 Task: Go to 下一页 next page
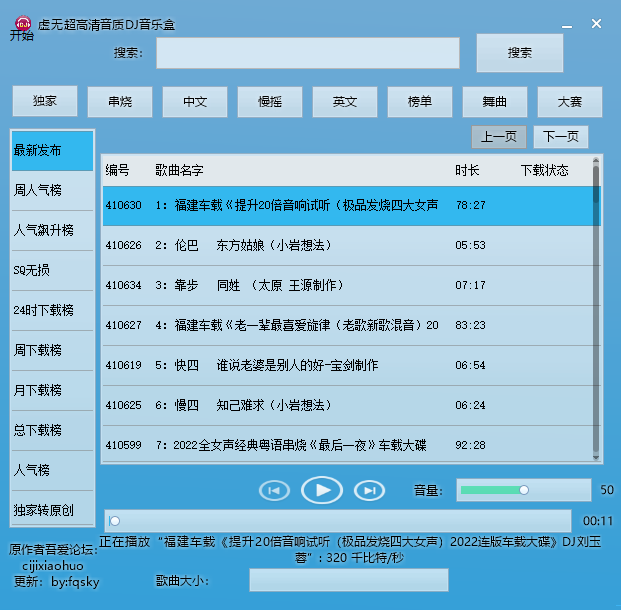[x=560, y=137]
